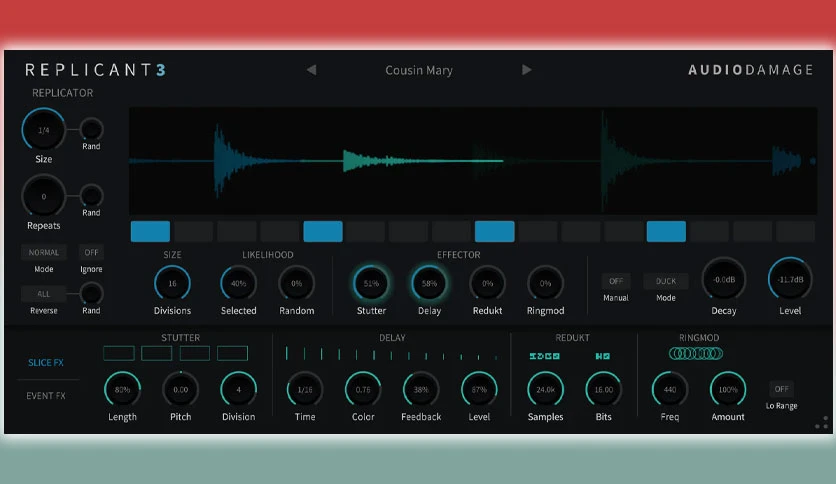Click the Ringmod Amount knob
This screenshot has width=836, height=484.
tap(728, 390)
